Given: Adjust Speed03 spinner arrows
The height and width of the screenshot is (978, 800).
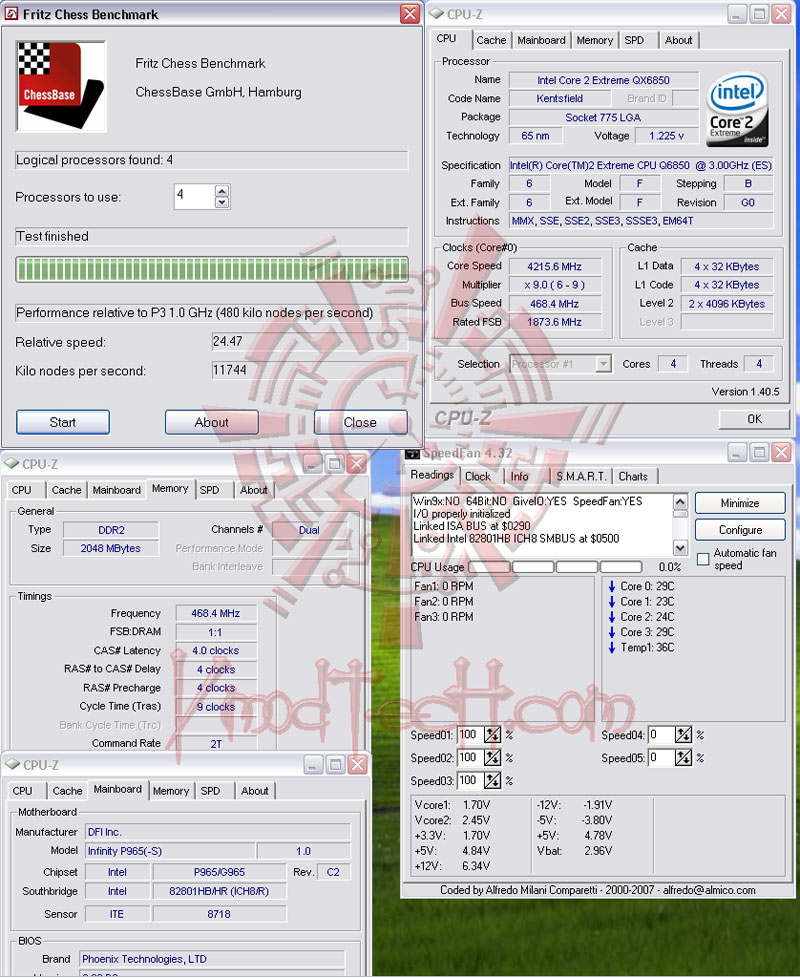Looking at the screenshot, I should [x=493, y=780].
